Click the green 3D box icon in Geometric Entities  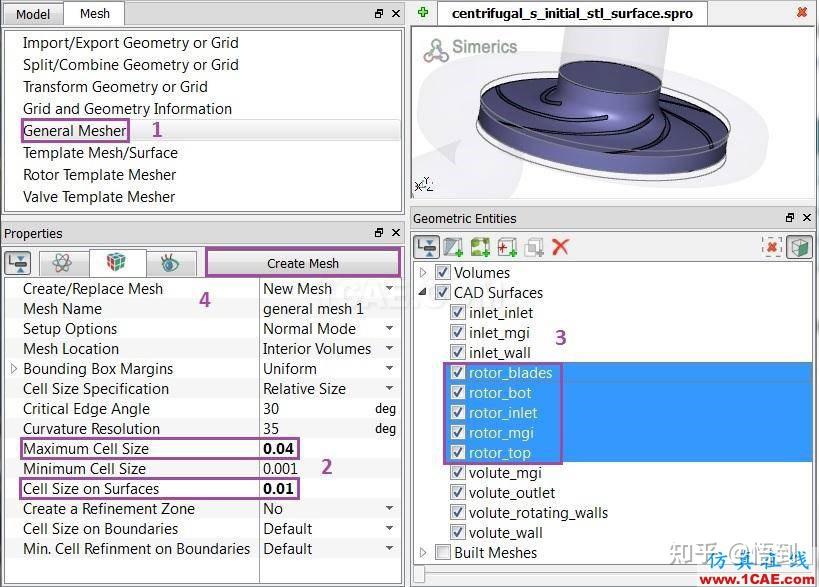800,247
